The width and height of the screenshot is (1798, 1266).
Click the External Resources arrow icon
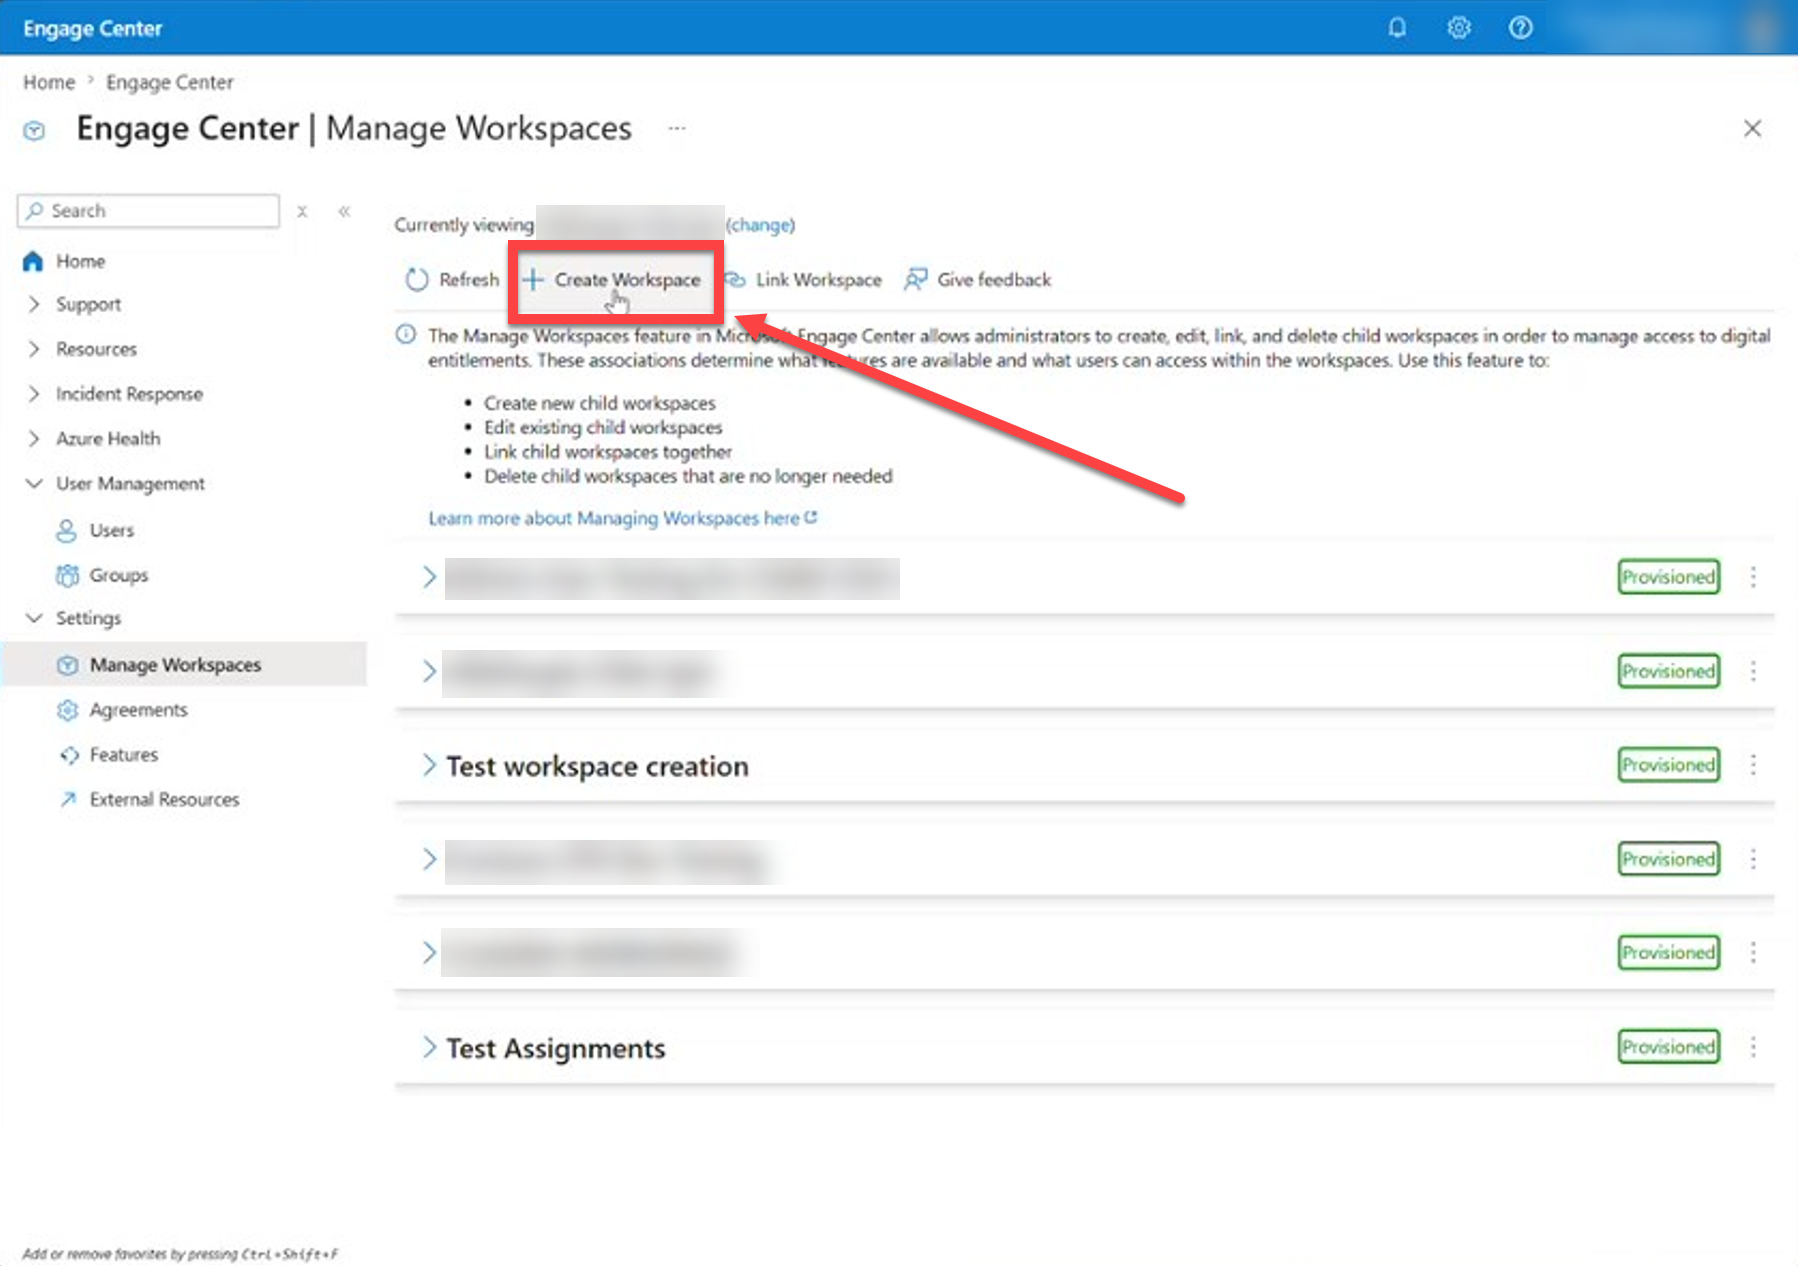(x=68, y=799)
